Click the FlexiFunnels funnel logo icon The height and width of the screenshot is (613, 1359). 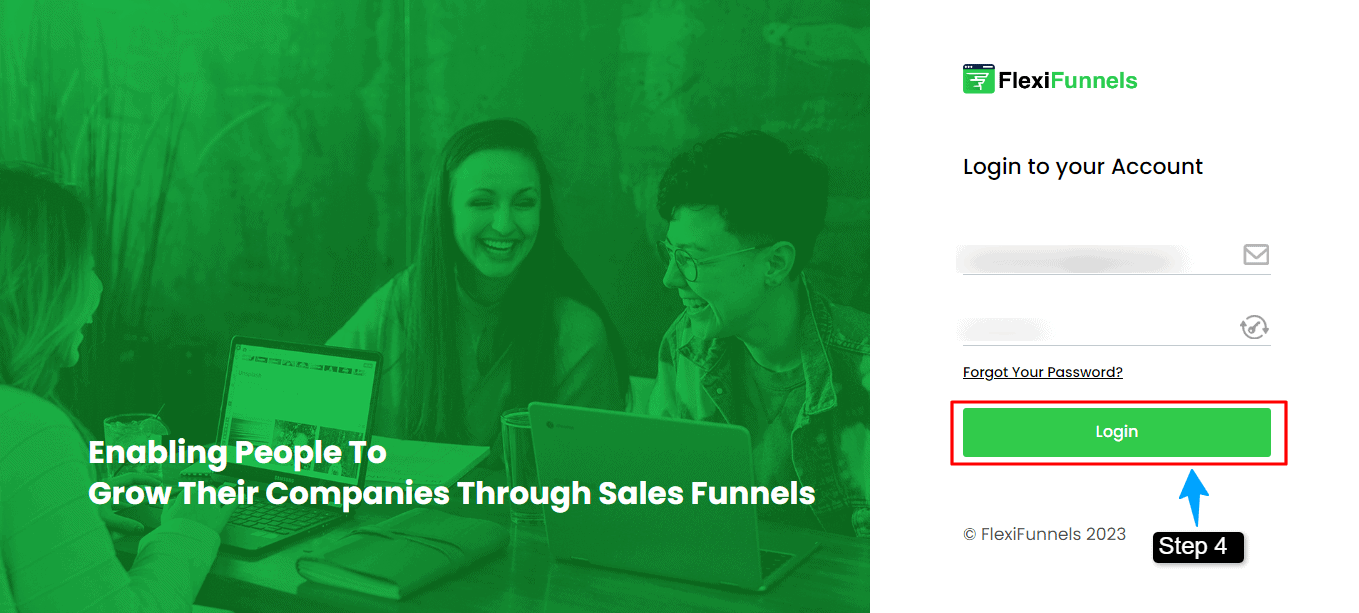click(x=978, y=80)
